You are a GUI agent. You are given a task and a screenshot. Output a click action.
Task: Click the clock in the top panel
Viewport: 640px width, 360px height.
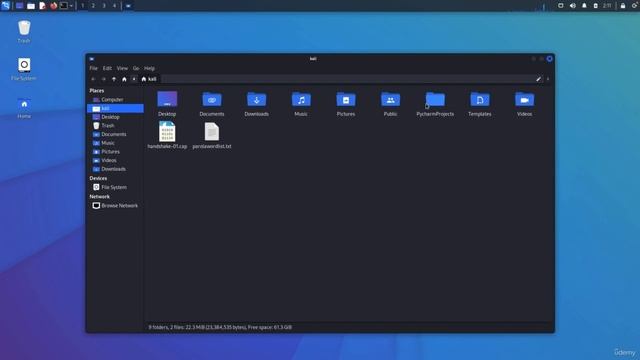[x=607, y=6]
